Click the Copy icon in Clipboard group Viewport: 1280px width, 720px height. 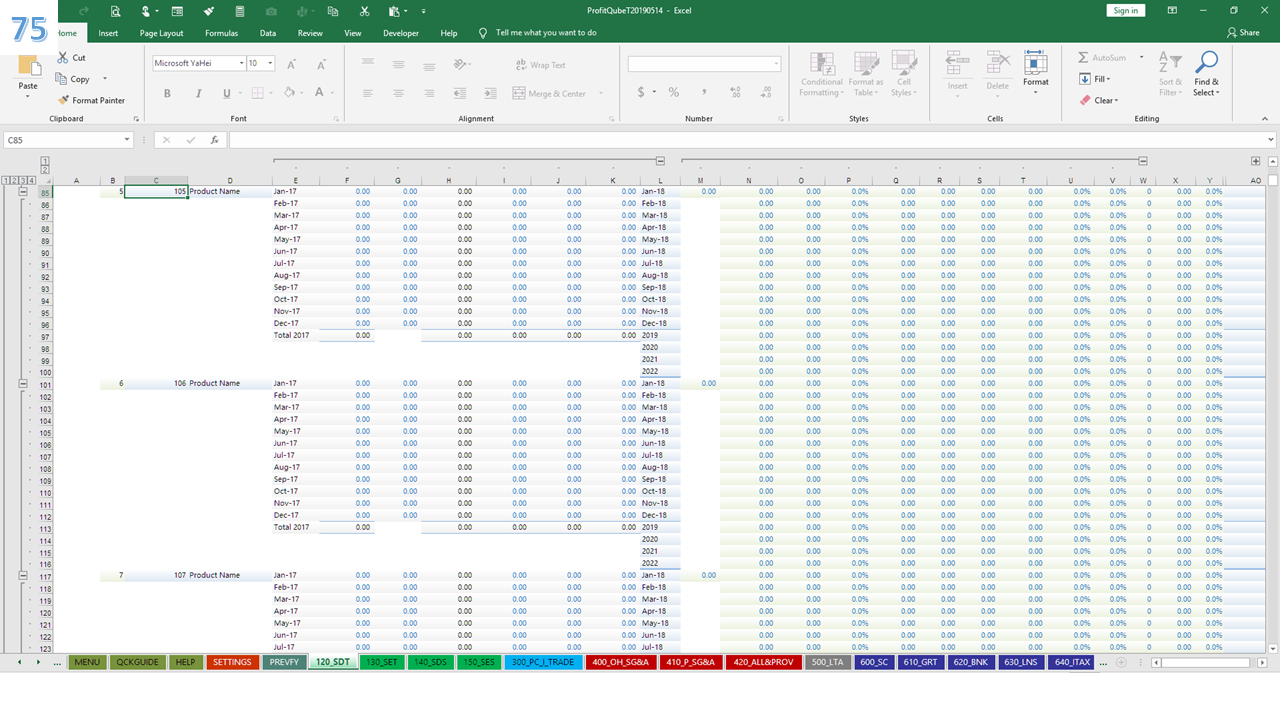coord(62,79)
